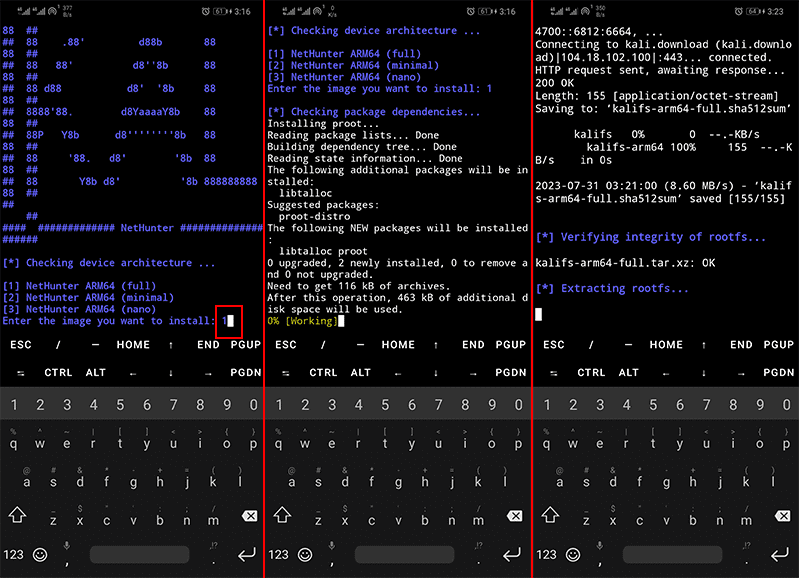The width and height of the screenshot is (800, 578).
Task: Tap right-arrow extra key on 'Extracting rootfs' phone
Action: (741, 373)
